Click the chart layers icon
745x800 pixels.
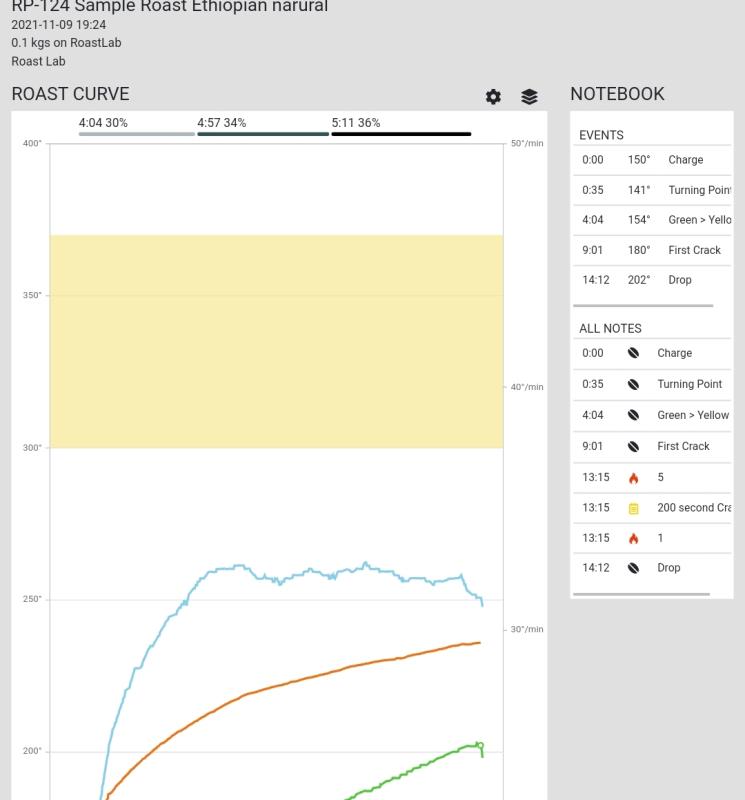click(x=529, y=97)
